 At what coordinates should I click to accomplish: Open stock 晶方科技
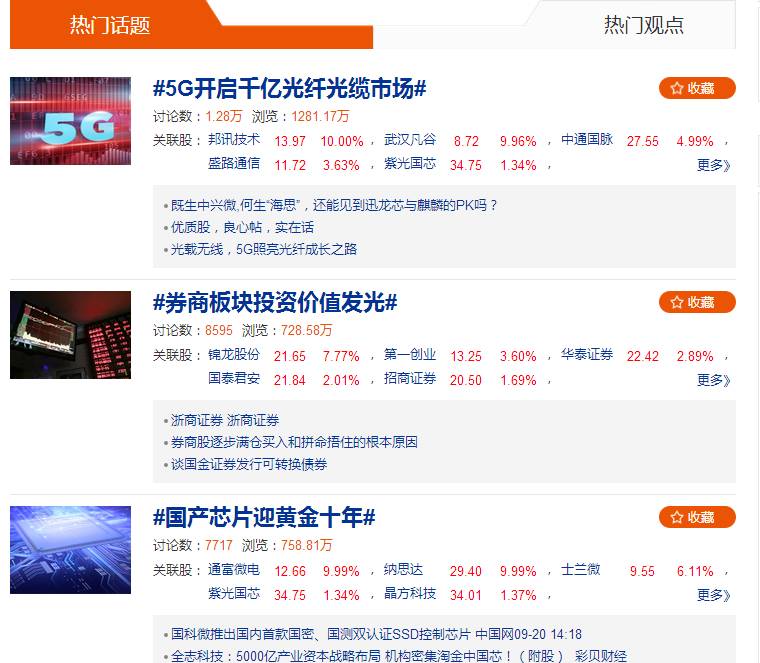(x=410, y=593)
